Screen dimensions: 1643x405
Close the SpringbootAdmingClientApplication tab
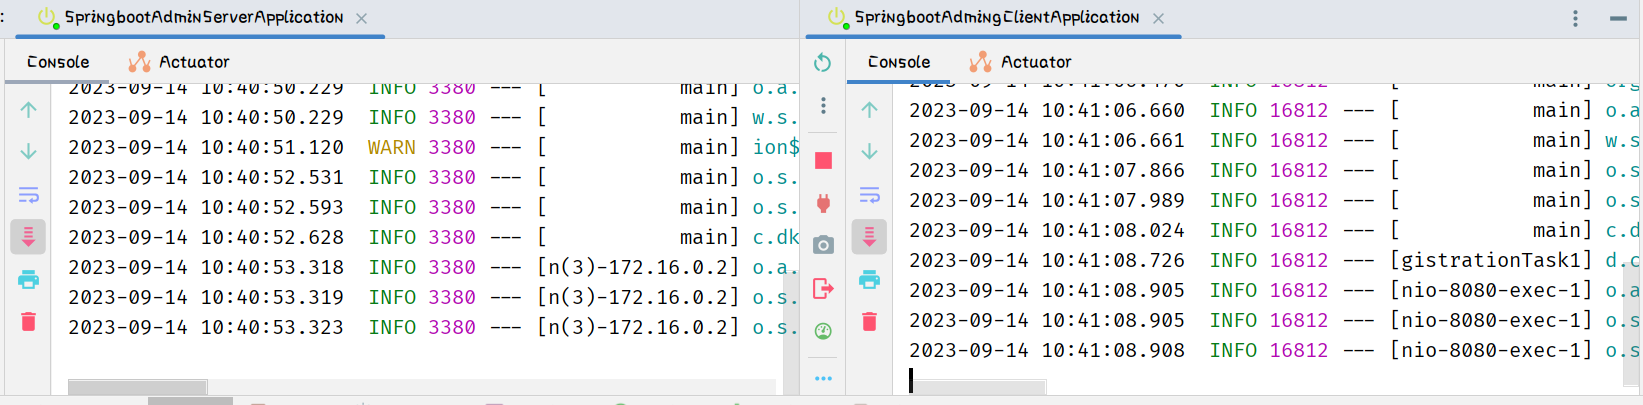point(1158,18)
